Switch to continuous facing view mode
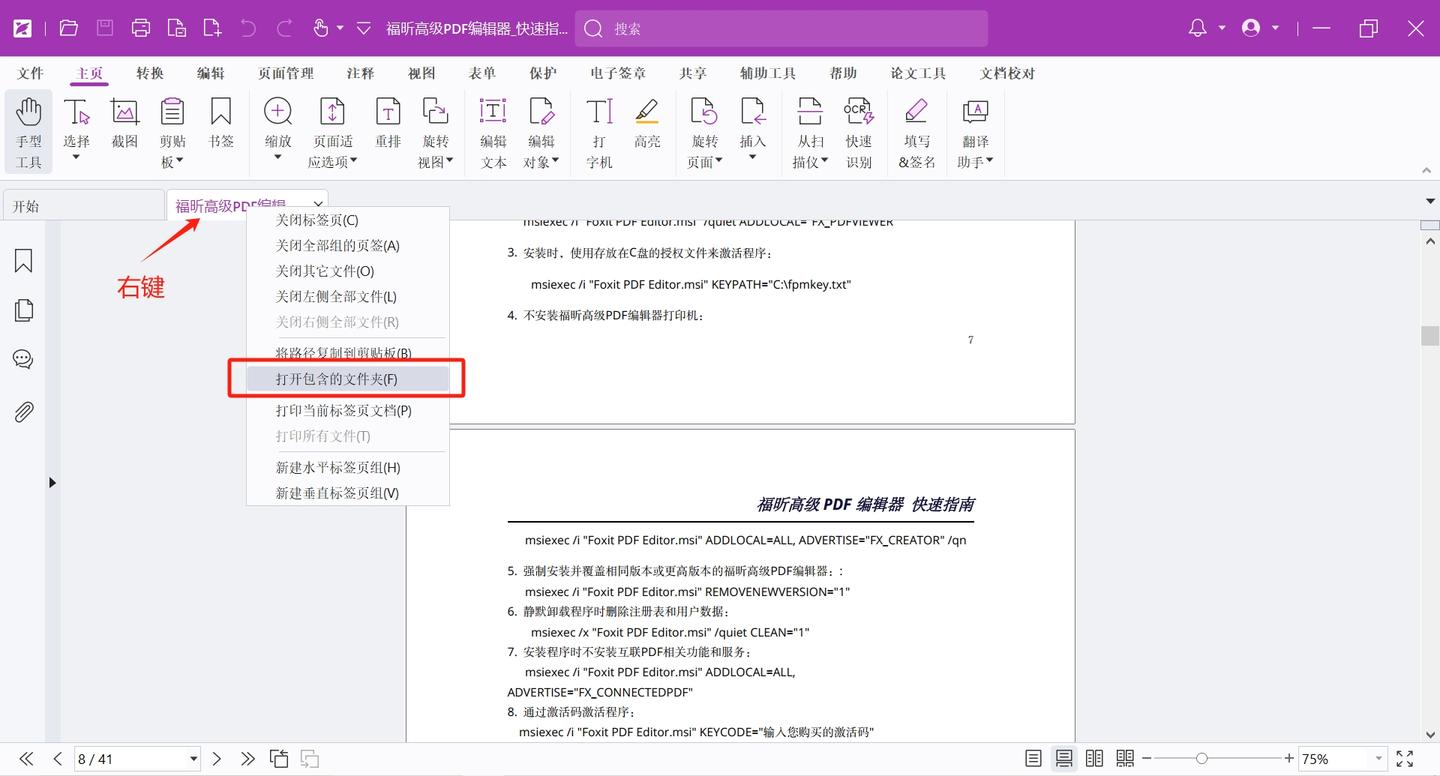Image resolution: width=1440 pixels, height=776 pixels. click(x=1125, y=759)
